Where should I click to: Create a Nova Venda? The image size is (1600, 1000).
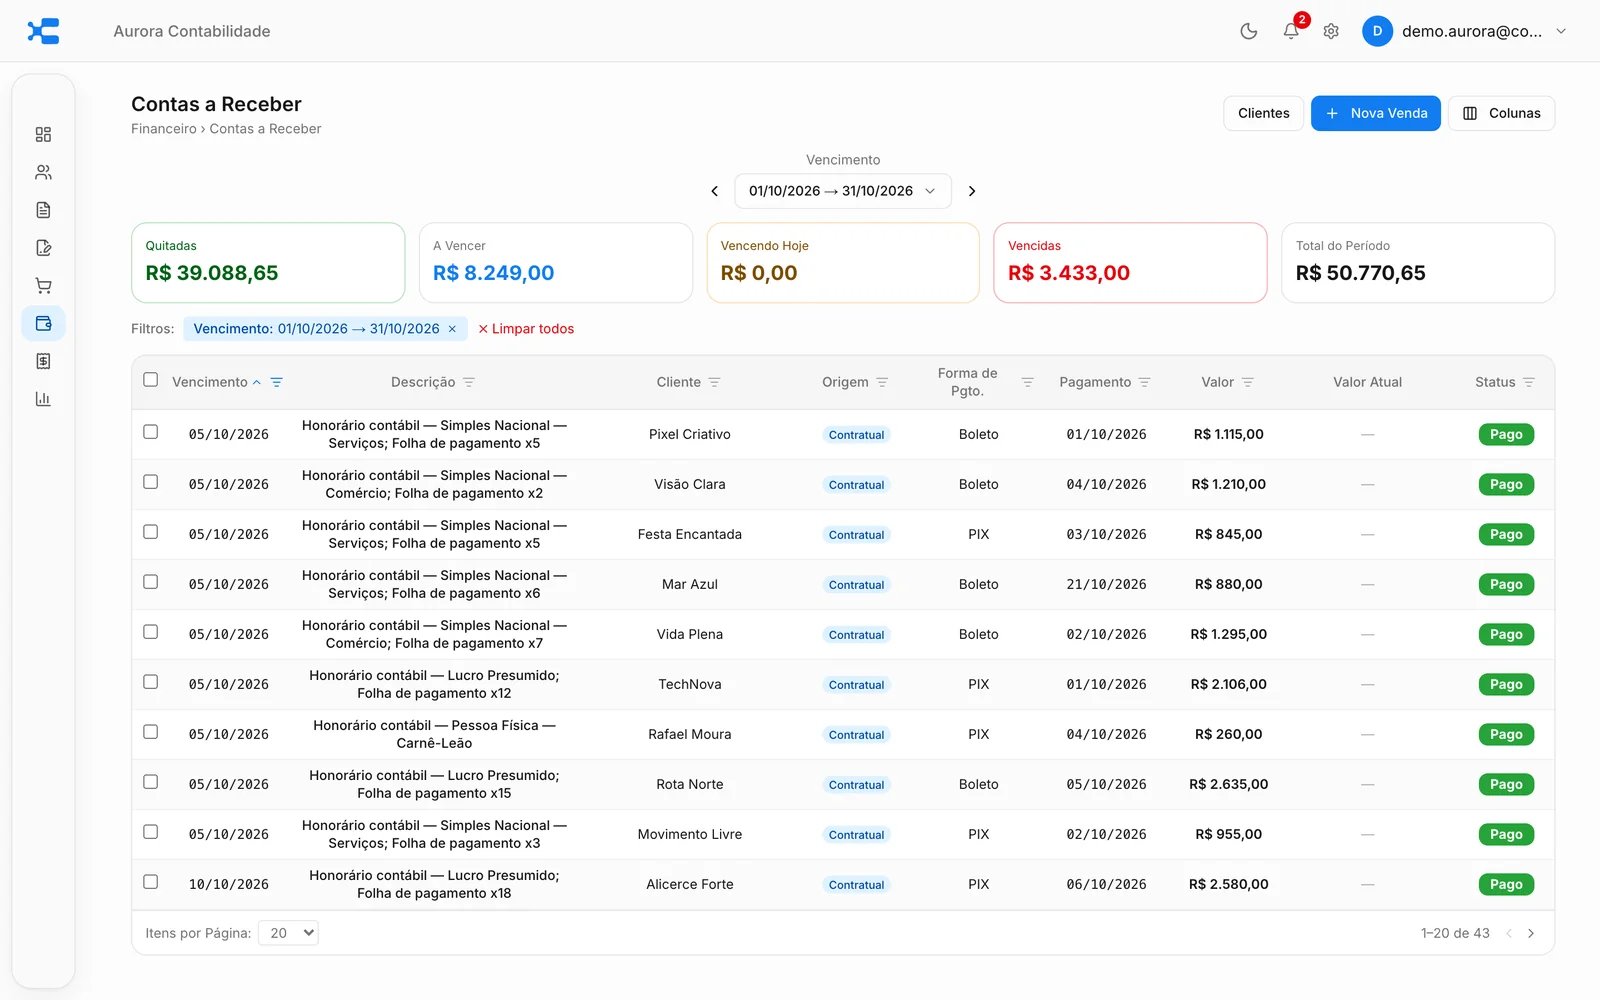(1376, 113)
